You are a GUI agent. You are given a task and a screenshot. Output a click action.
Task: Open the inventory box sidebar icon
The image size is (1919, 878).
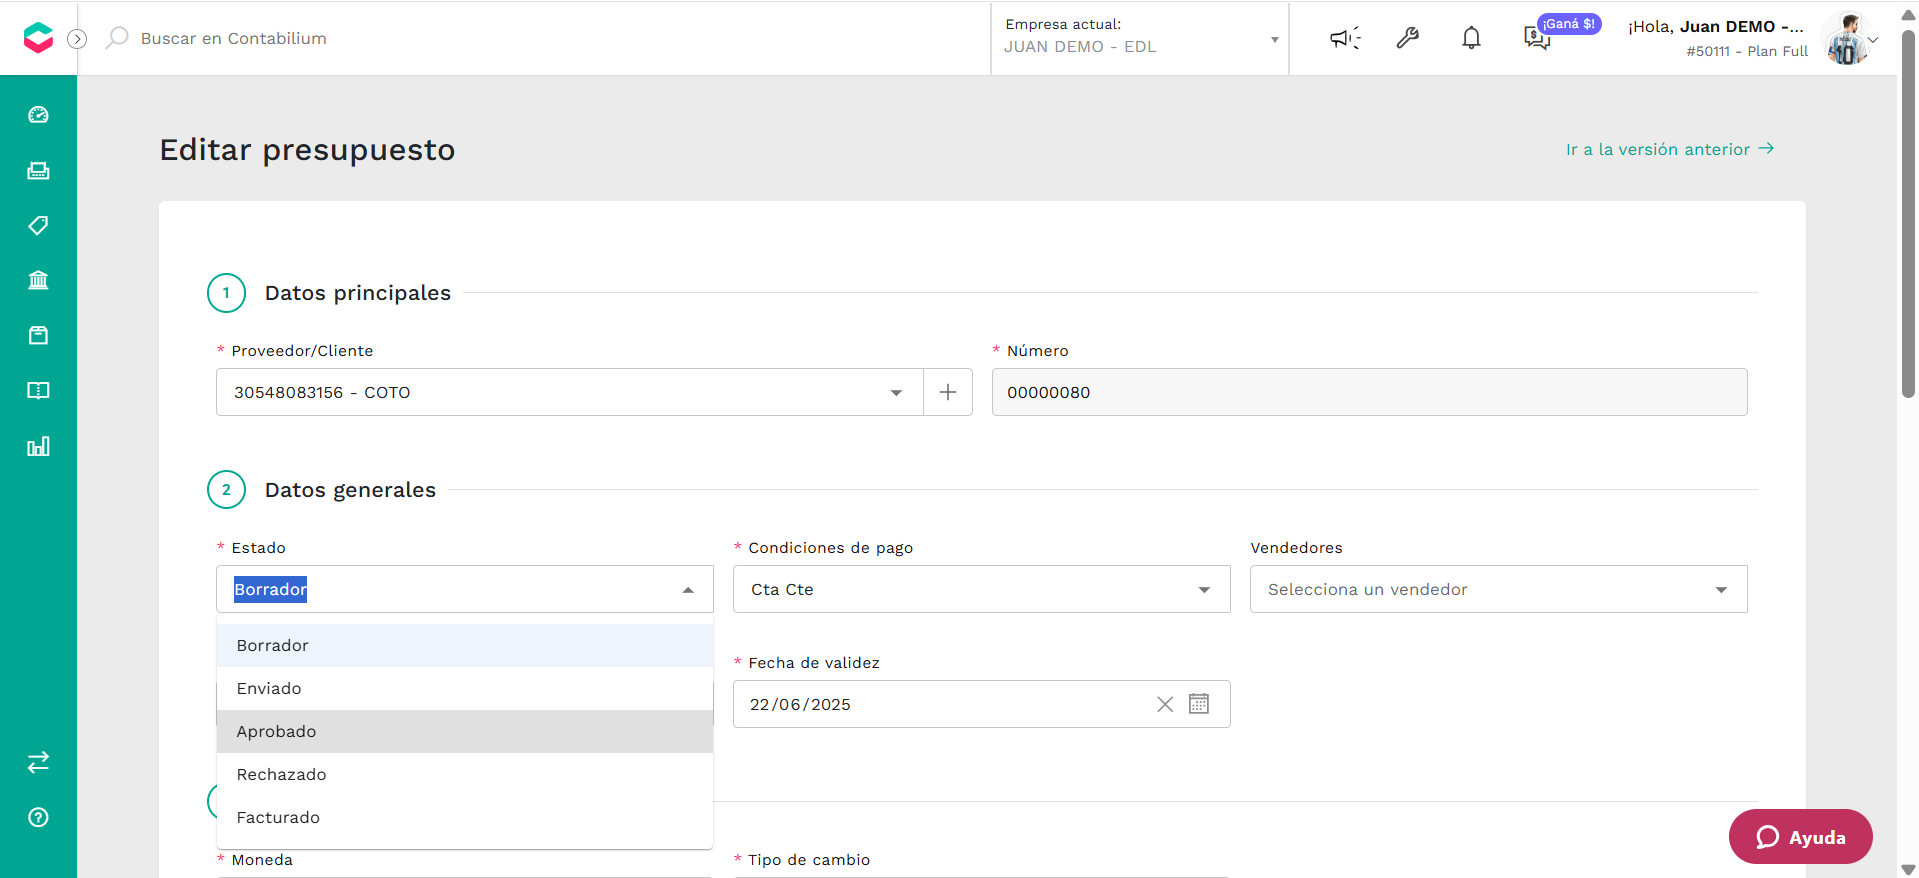(x=38, y=335)
